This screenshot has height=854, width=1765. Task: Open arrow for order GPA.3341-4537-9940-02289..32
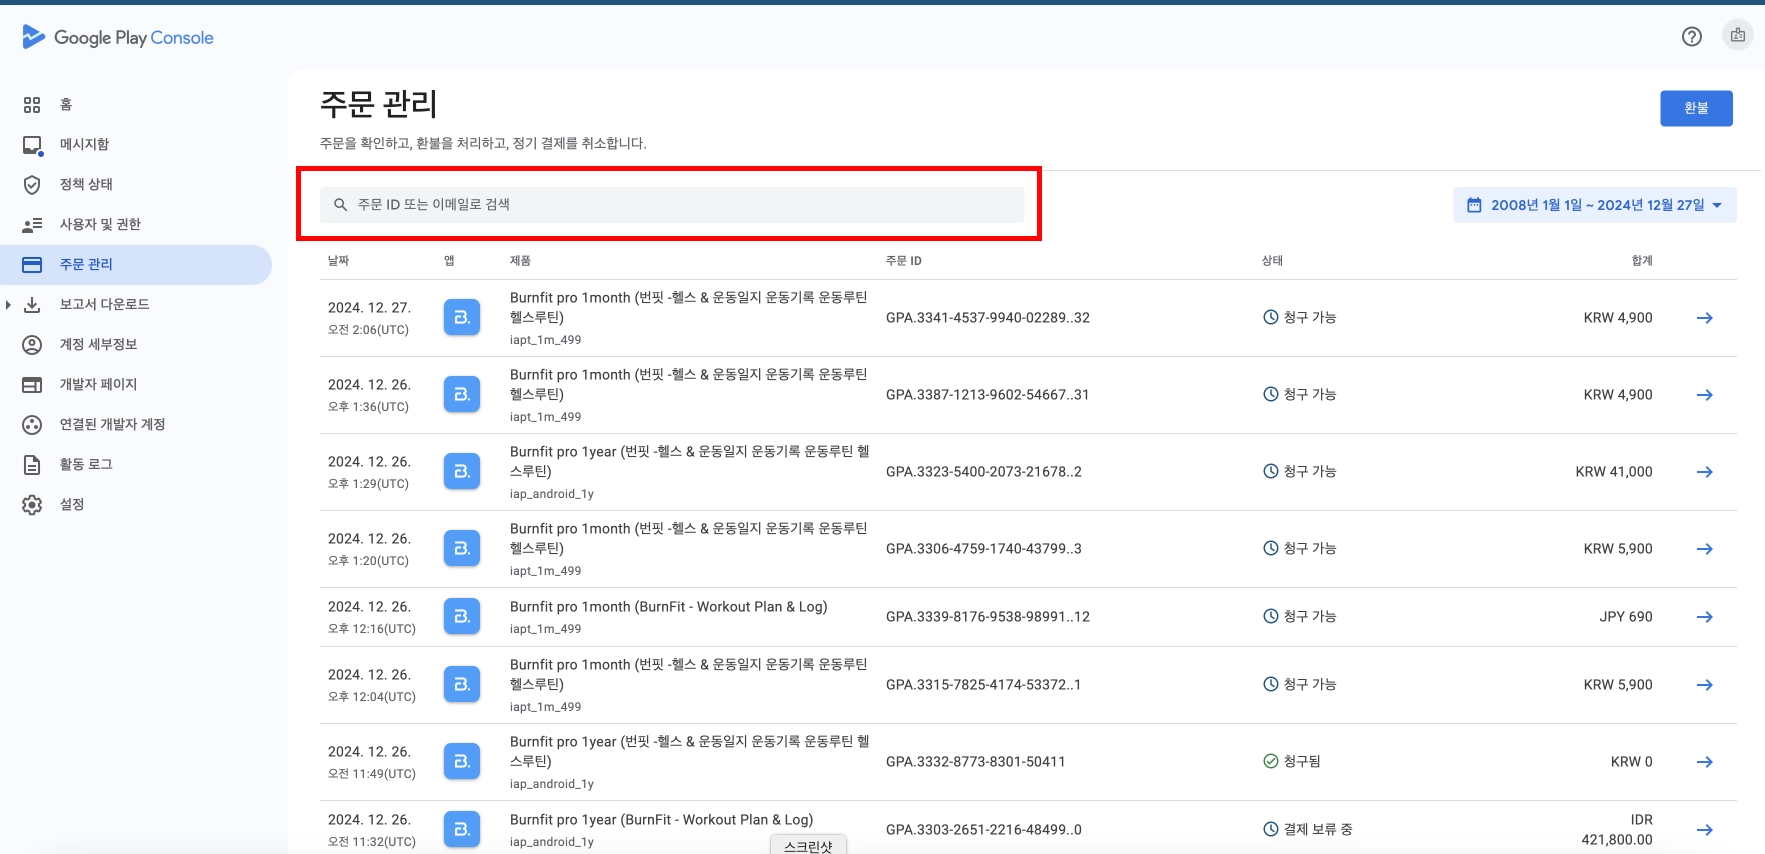(x=1705, y=318)
